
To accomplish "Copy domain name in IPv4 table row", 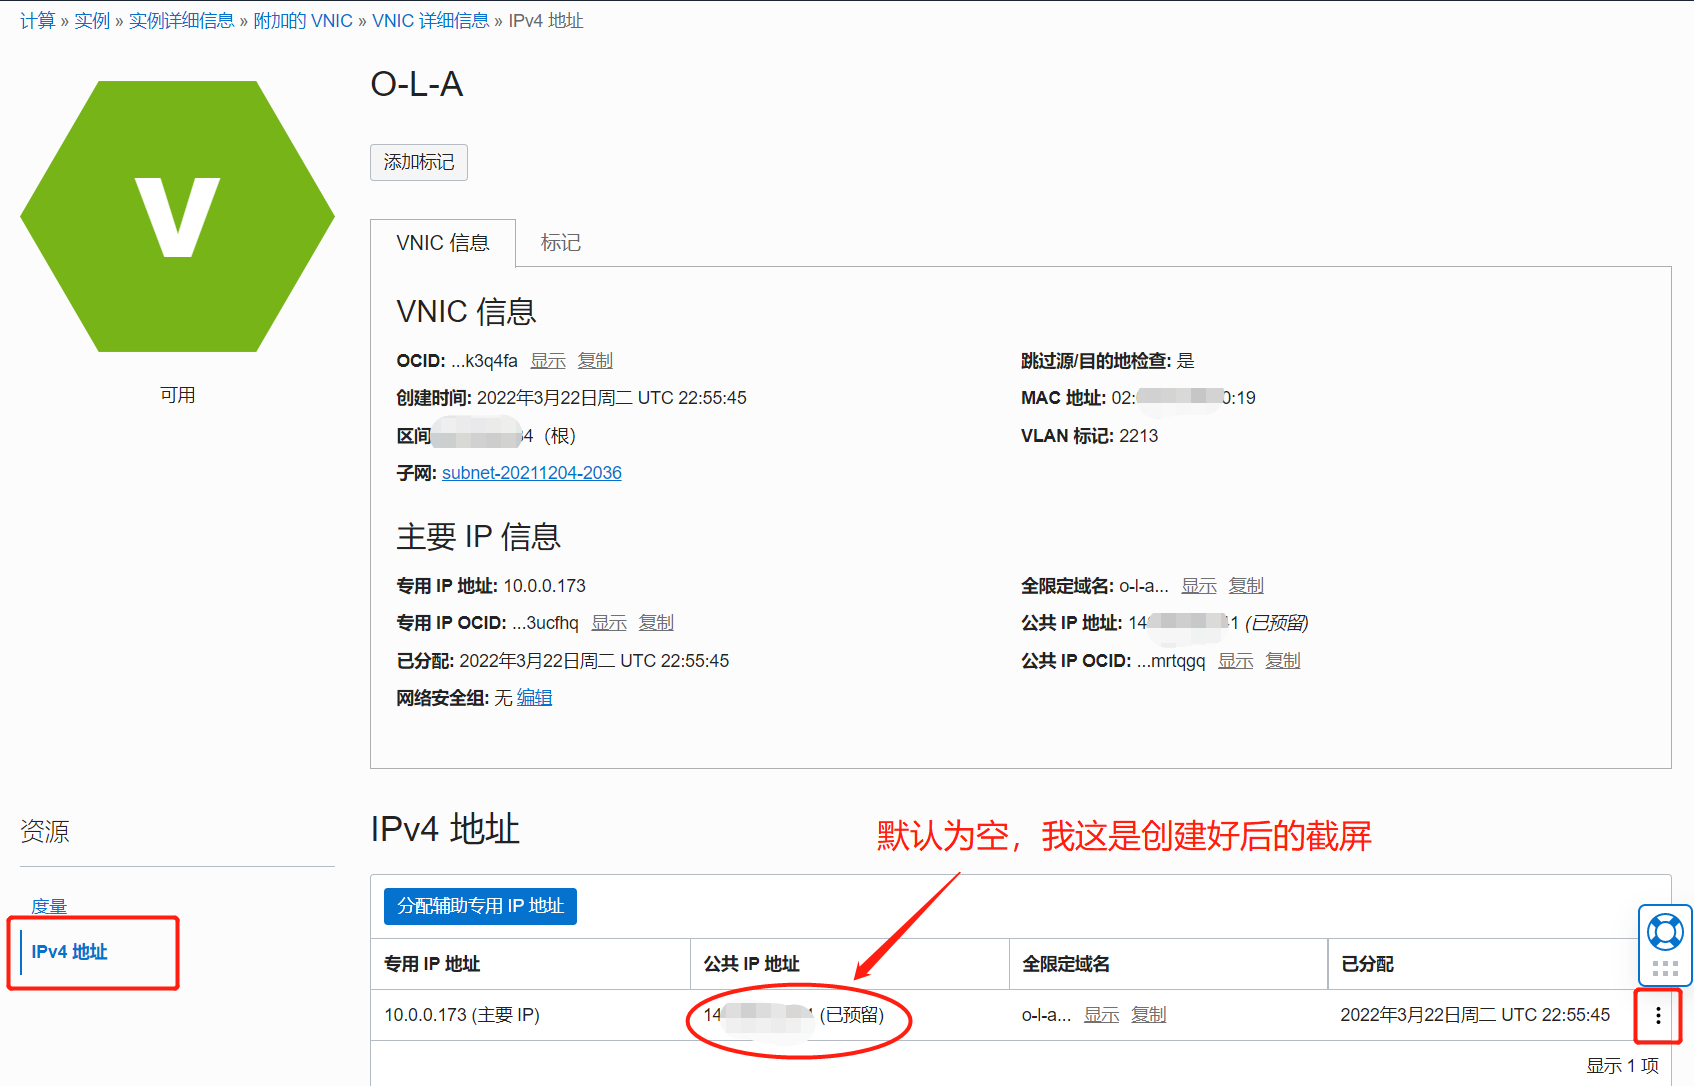I will 1149,1015.
